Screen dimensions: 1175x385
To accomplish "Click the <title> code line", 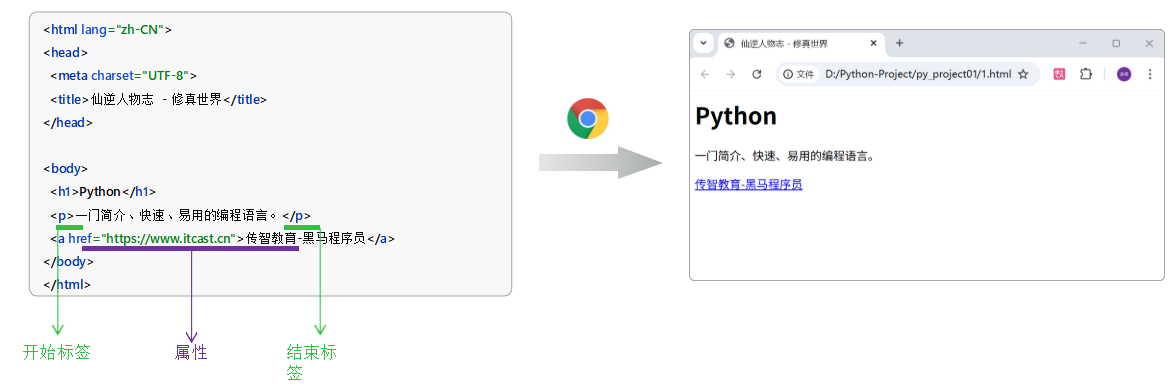I will tap(158, 99).
